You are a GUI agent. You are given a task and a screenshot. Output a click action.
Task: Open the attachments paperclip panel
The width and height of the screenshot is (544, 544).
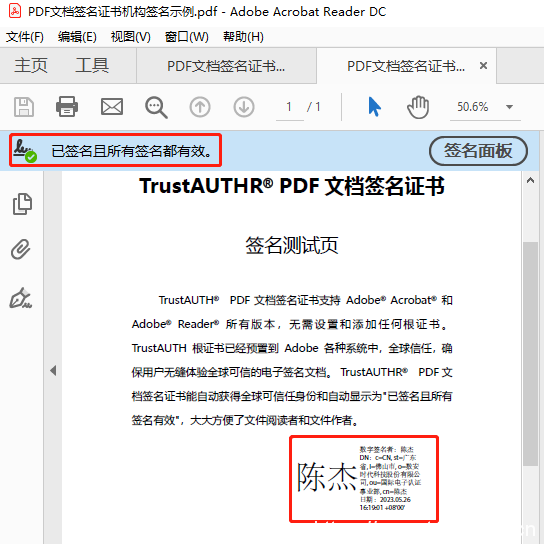click(21, 249)
